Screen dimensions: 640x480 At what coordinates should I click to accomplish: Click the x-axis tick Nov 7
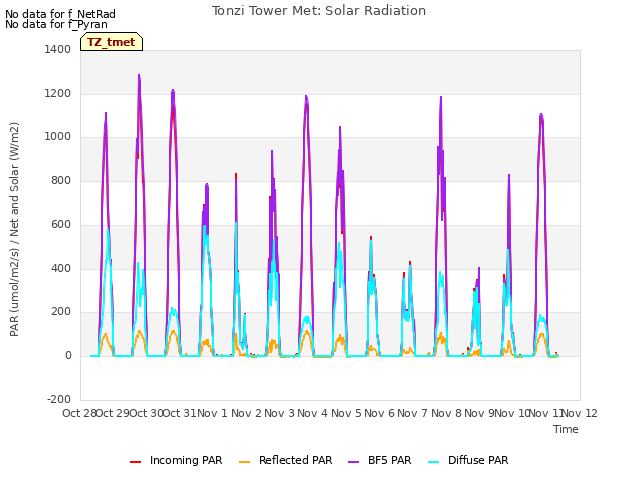[x=413, y=413]
